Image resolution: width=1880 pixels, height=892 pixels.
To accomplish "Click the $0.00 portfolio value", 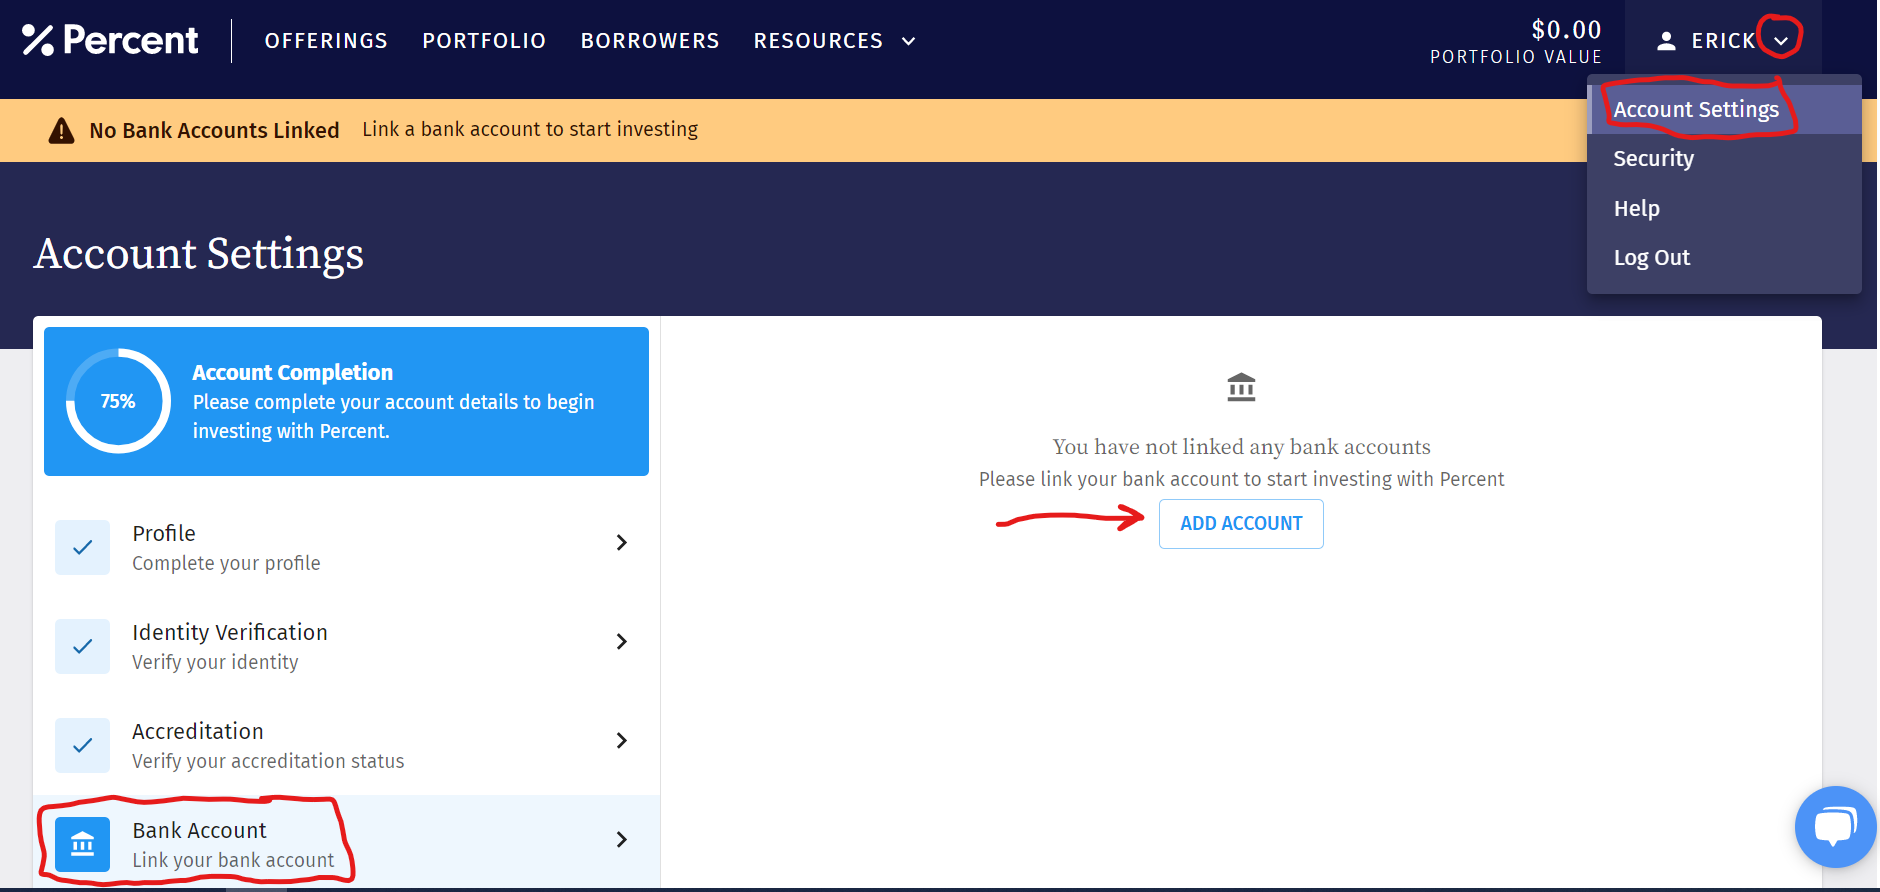I will click(1566, 30).
